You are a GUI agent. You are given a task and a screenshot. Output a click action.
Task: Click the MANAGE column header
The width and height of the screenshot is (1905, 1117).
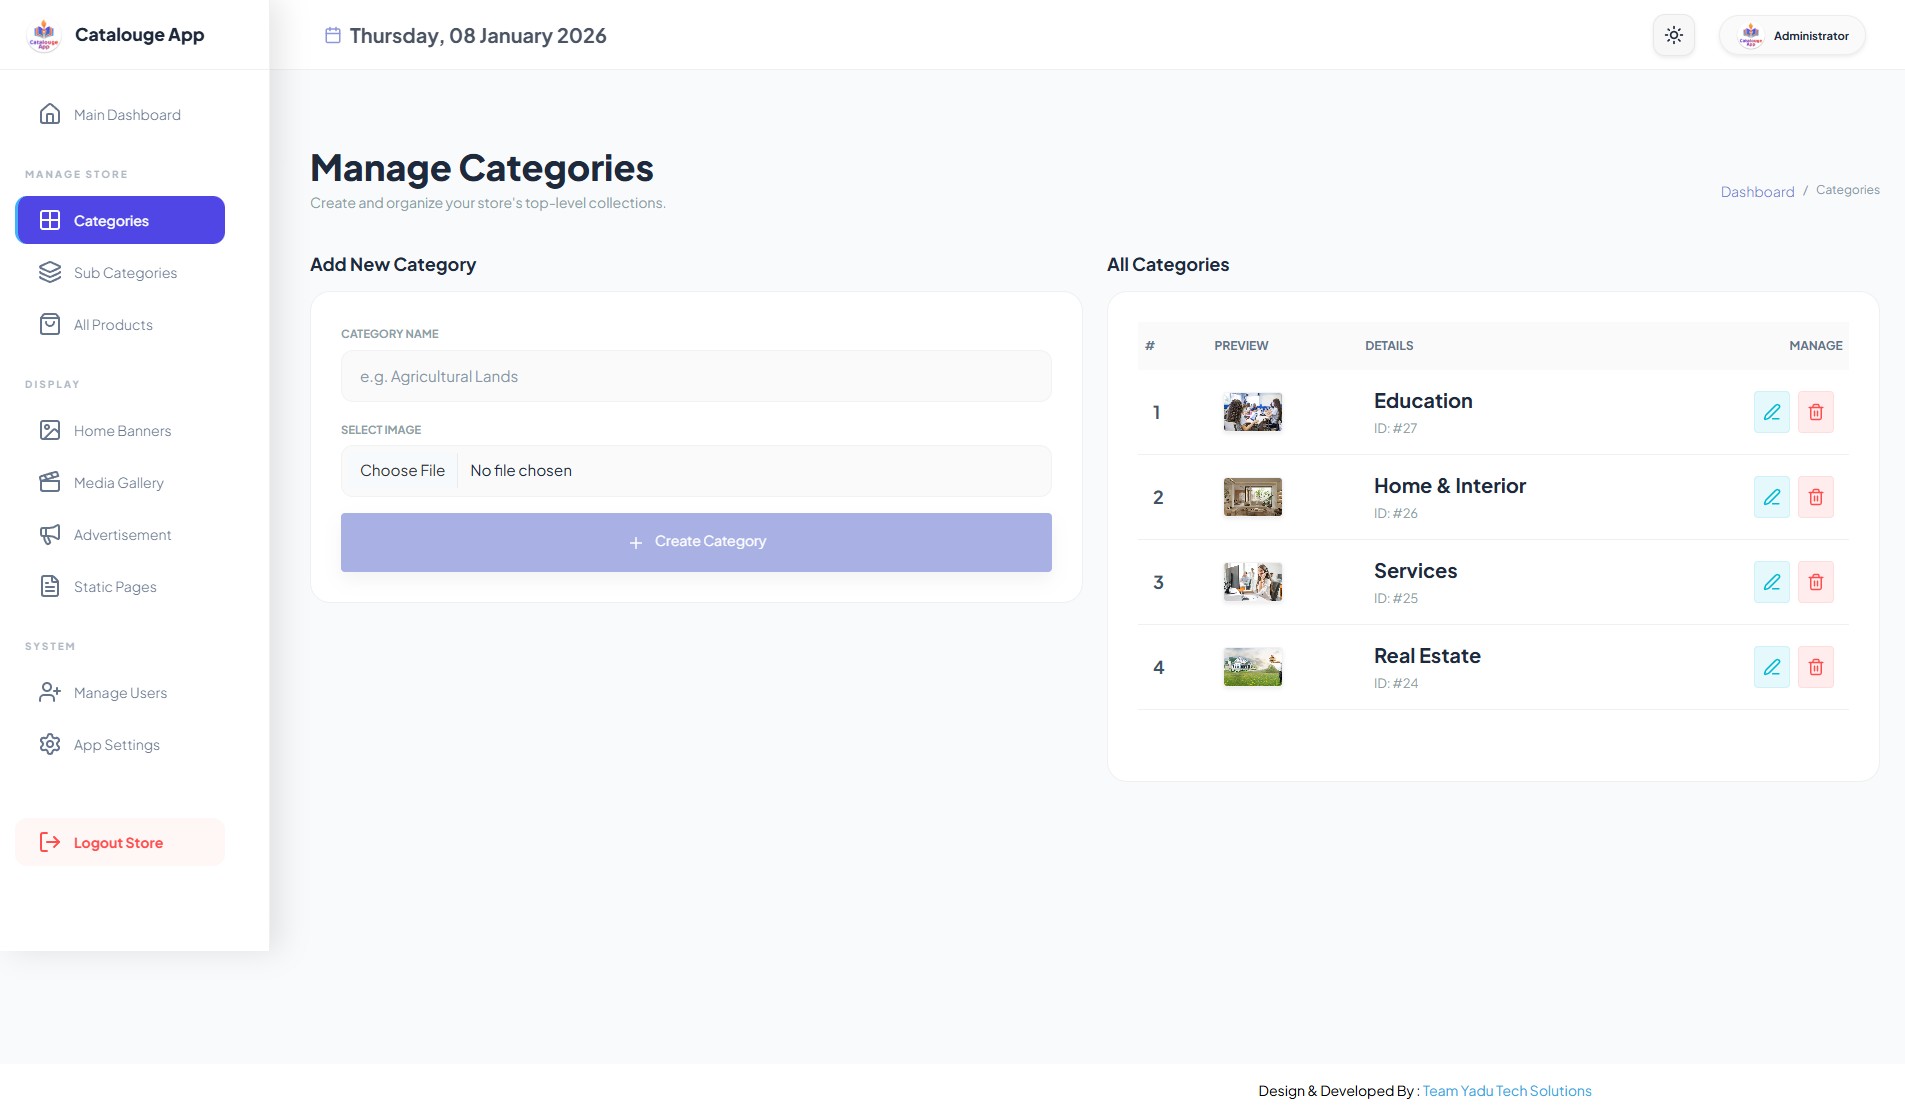point(1815,346)
